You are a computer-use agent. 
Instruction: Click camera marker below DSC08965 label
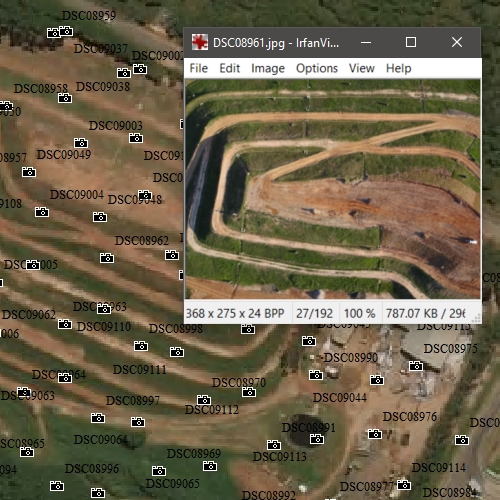click(27, 452)
